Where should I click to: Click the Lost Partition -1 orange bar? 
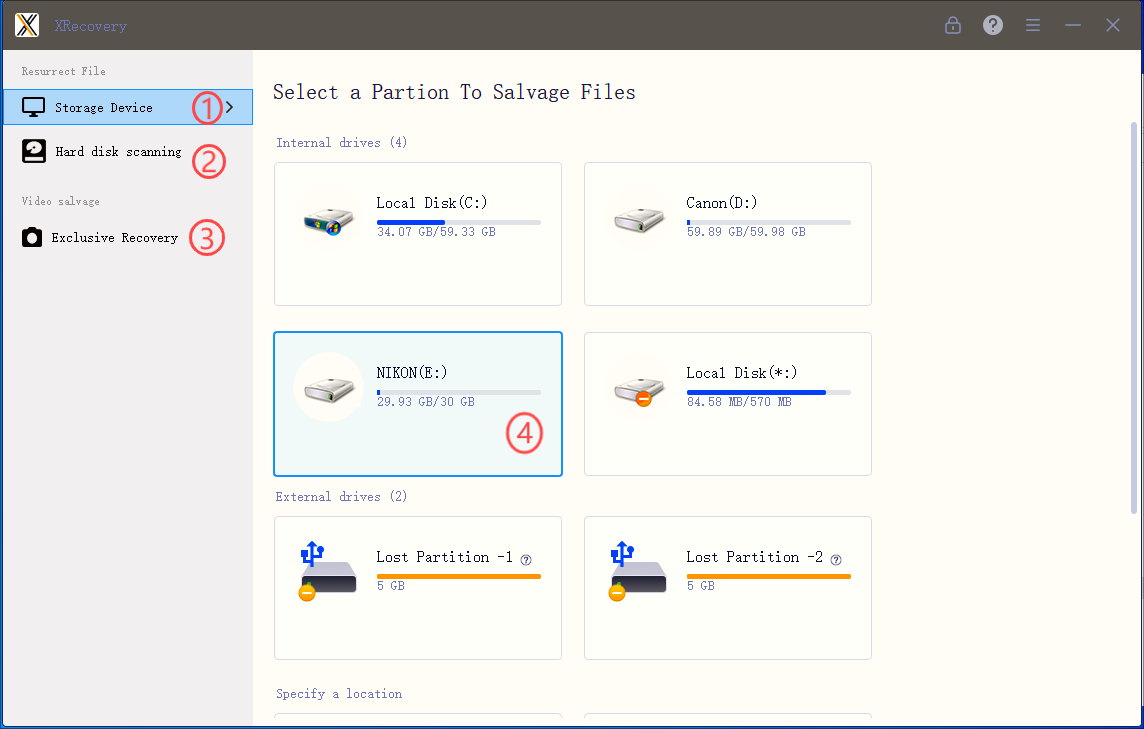458,576
